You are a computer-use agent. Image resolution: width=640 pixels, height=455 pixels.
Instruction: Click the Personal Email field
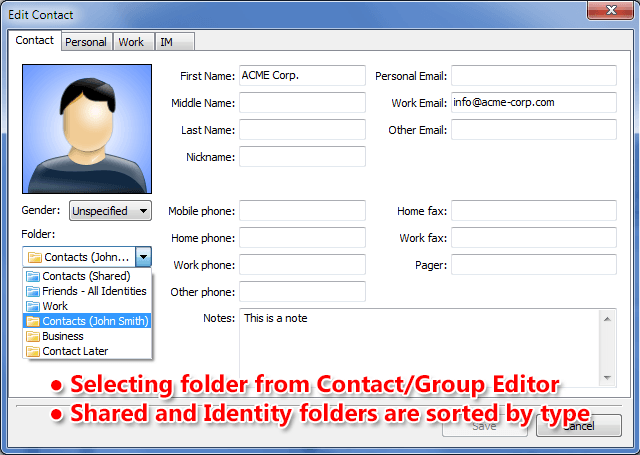point(534,75)
